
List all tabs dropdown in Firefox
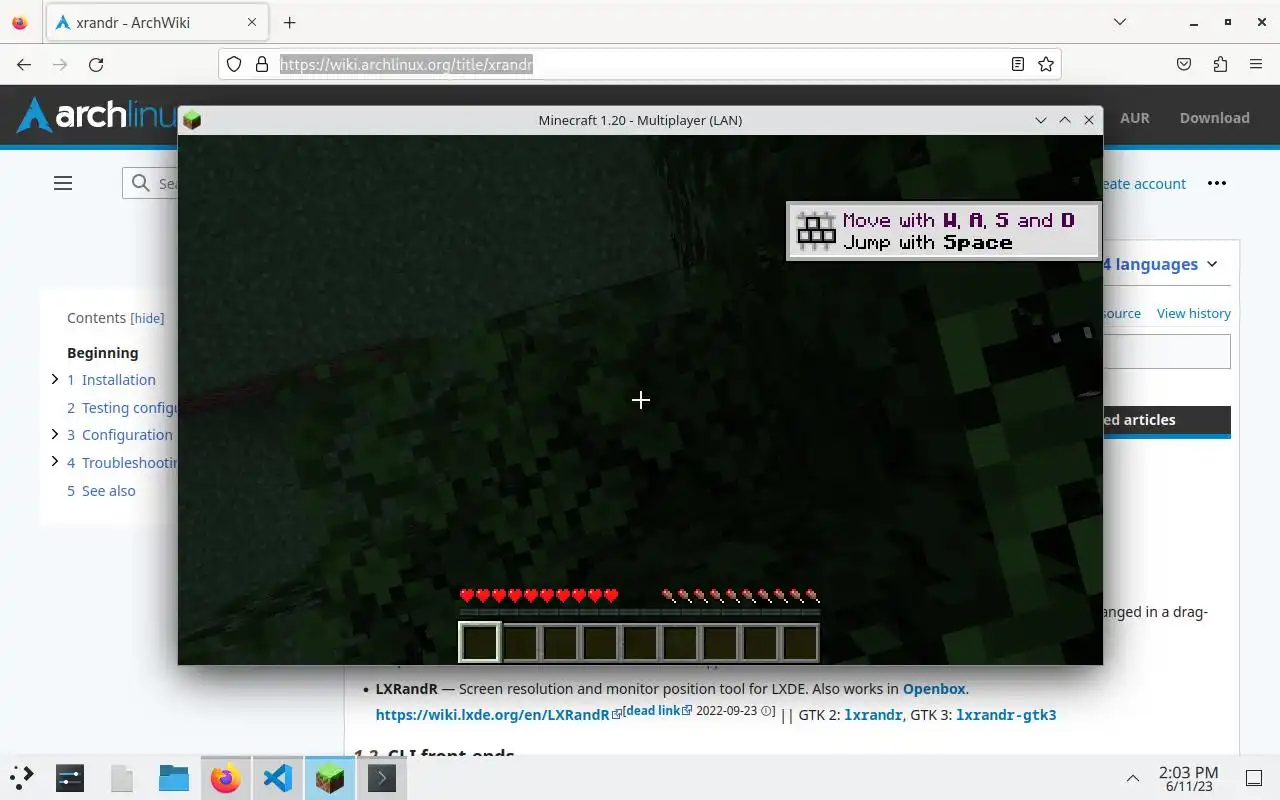tap(1120, 22)
